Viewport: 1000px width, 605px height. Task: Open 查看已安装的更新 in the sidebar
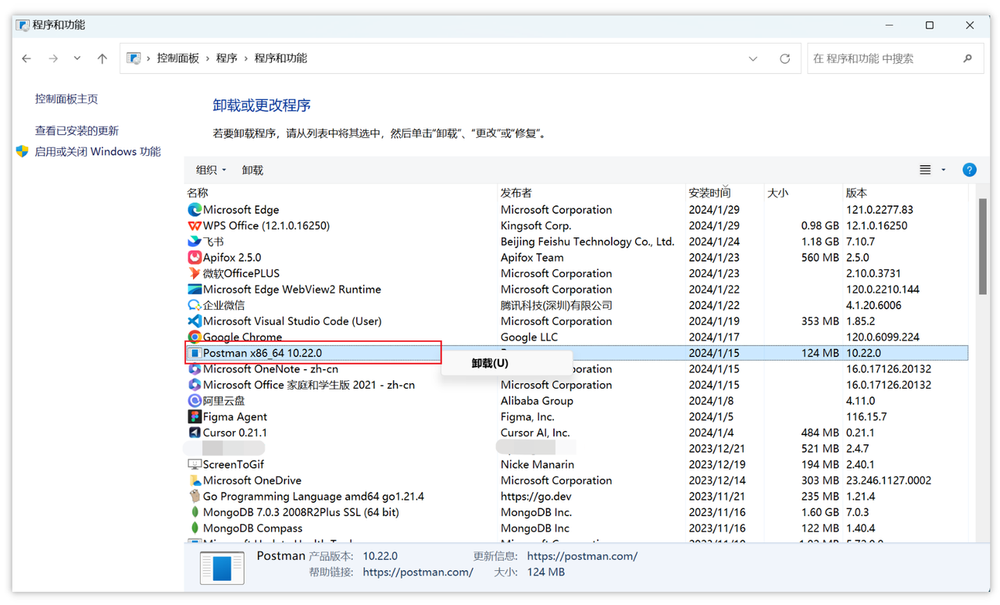click(64, 130)
